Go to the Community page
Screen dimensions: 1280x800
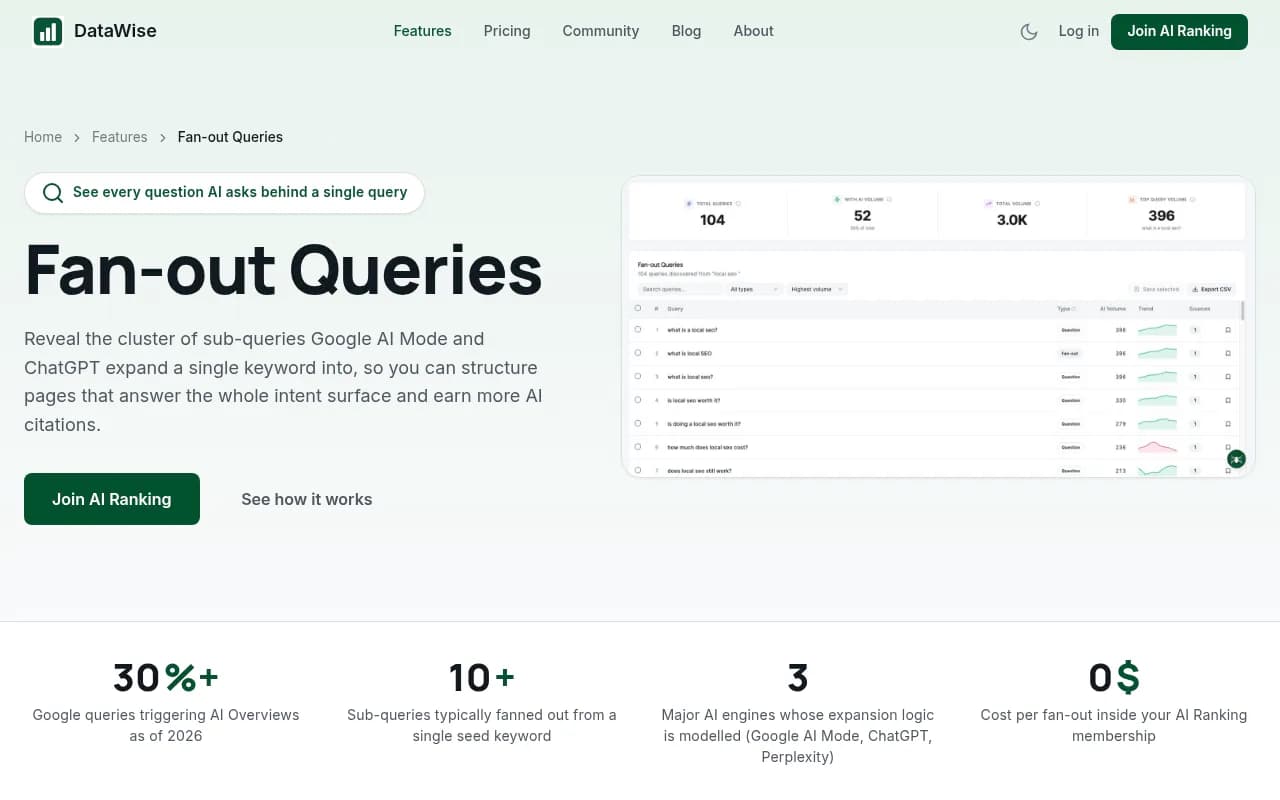pyautogui.click(x=600, y=31)
